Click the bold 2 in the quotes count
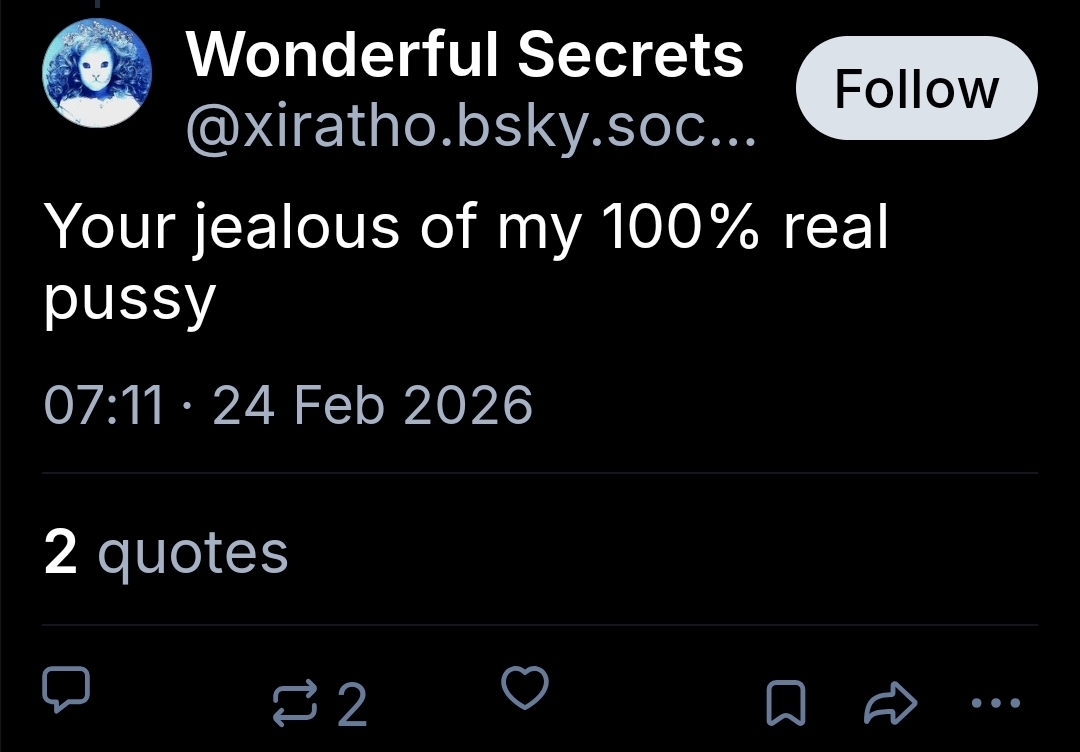 click(x=61, y=552)
